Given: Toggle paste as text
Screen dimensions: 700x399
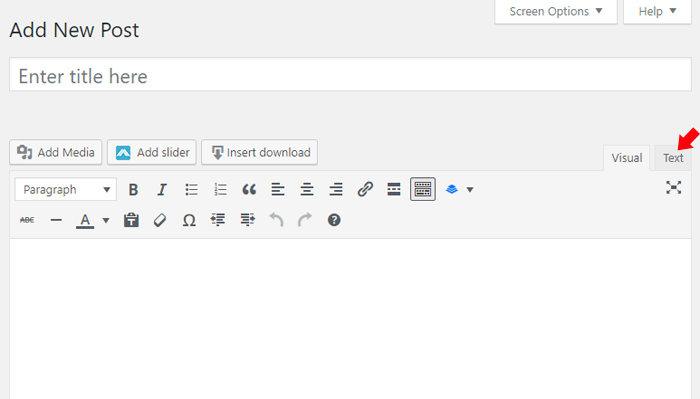Looking at the screenshot, I should pyautogui.click(x=131, y=220).
